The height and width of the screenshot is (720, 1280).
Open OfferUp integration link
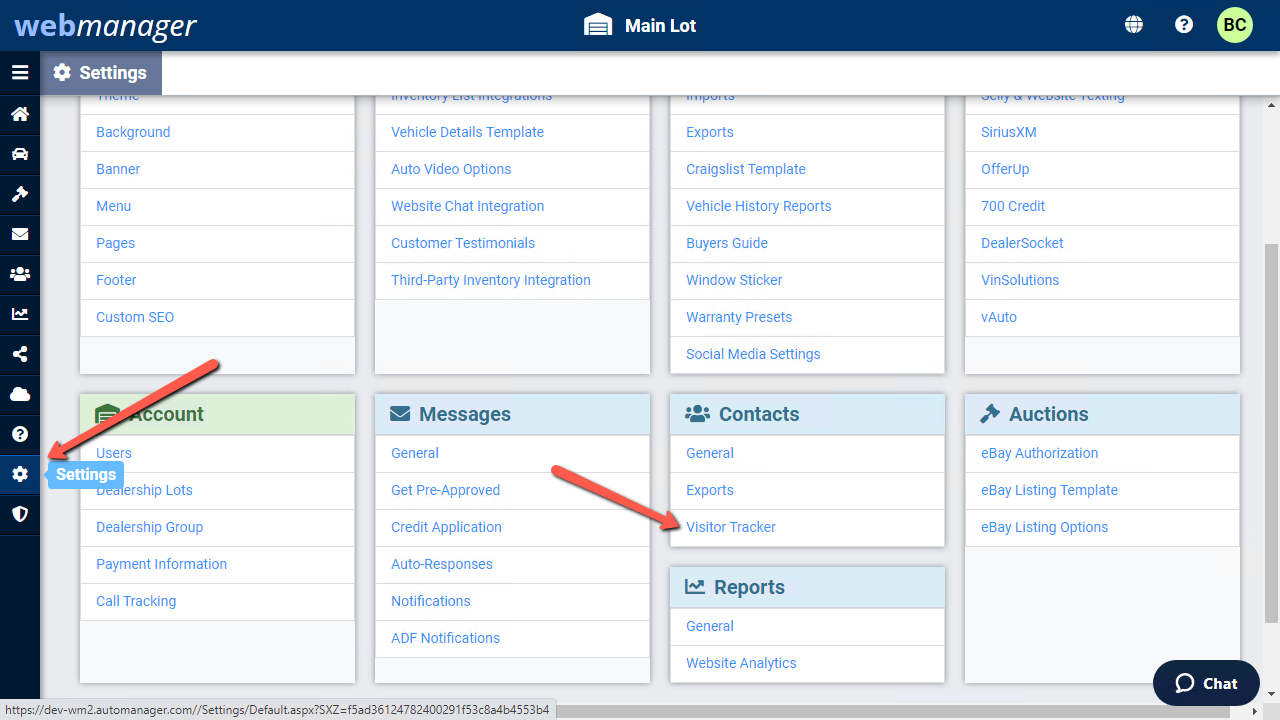1005,169
